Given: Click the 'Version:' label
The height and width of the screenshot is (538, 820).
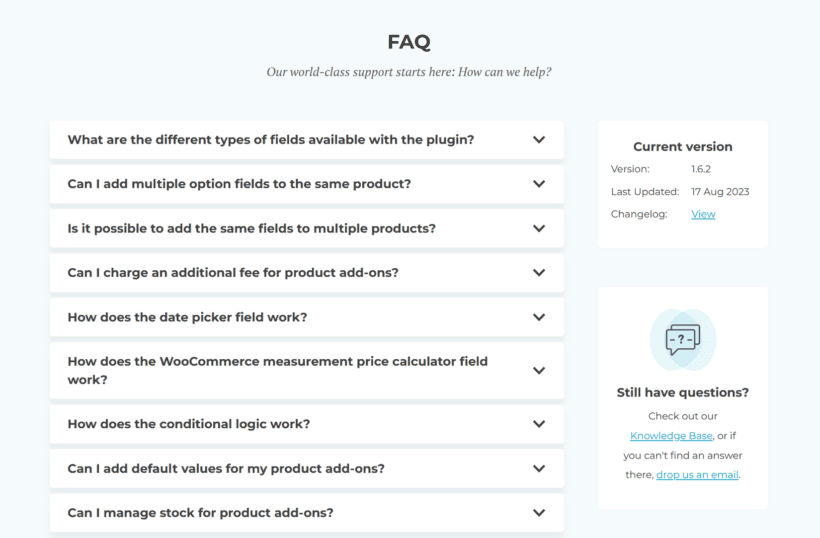Looking at the screenshot, I should pyautogui.click(x=630, y=169).
